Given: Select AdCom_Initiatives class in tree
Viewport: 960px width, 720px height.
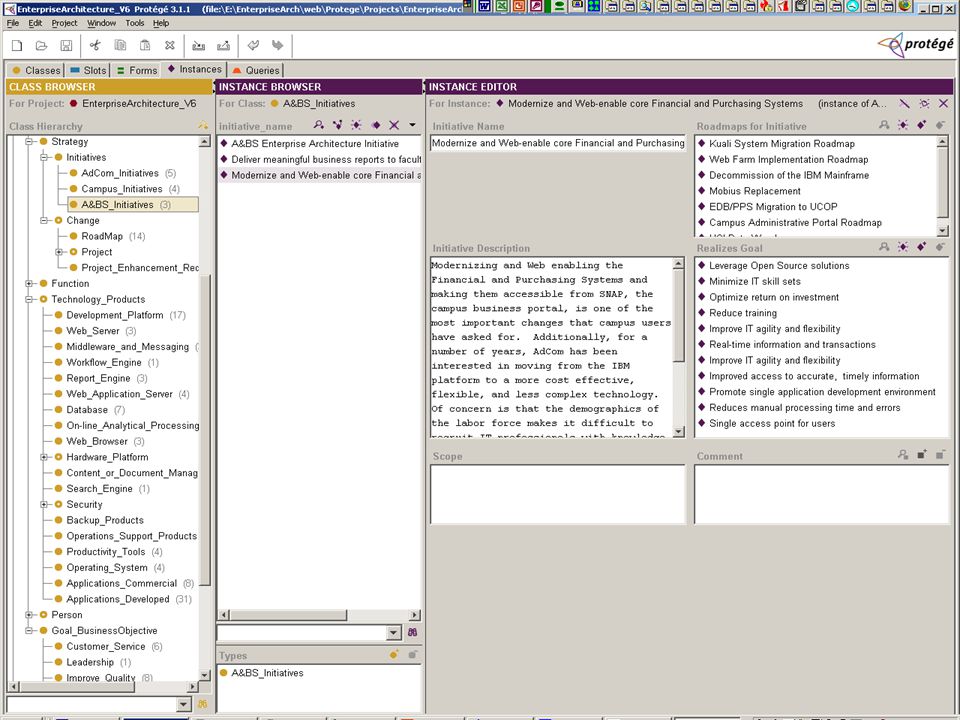Looking at the screenshot, I should 120,173.
